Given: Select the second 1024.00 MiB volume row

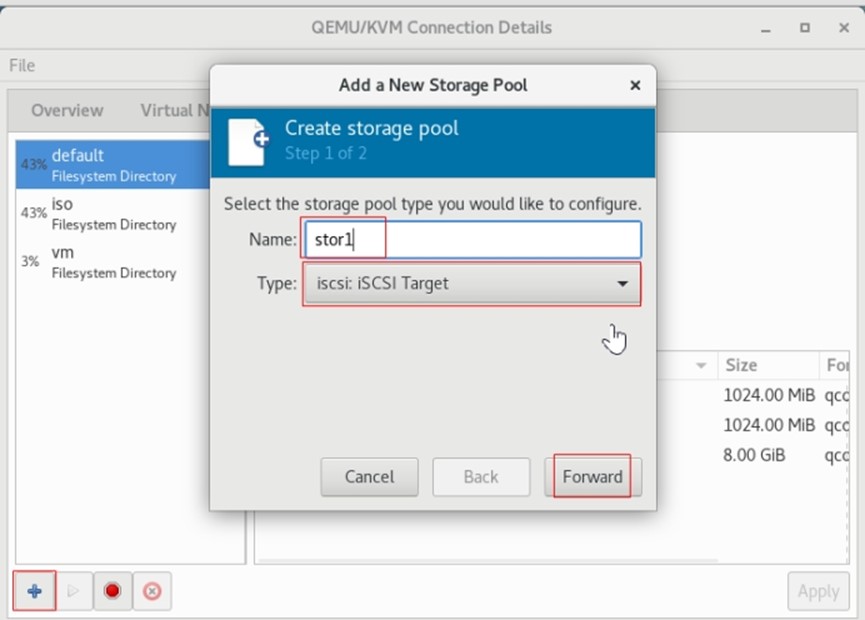Looking at the screenshot, I should click(x=753, y=425).
